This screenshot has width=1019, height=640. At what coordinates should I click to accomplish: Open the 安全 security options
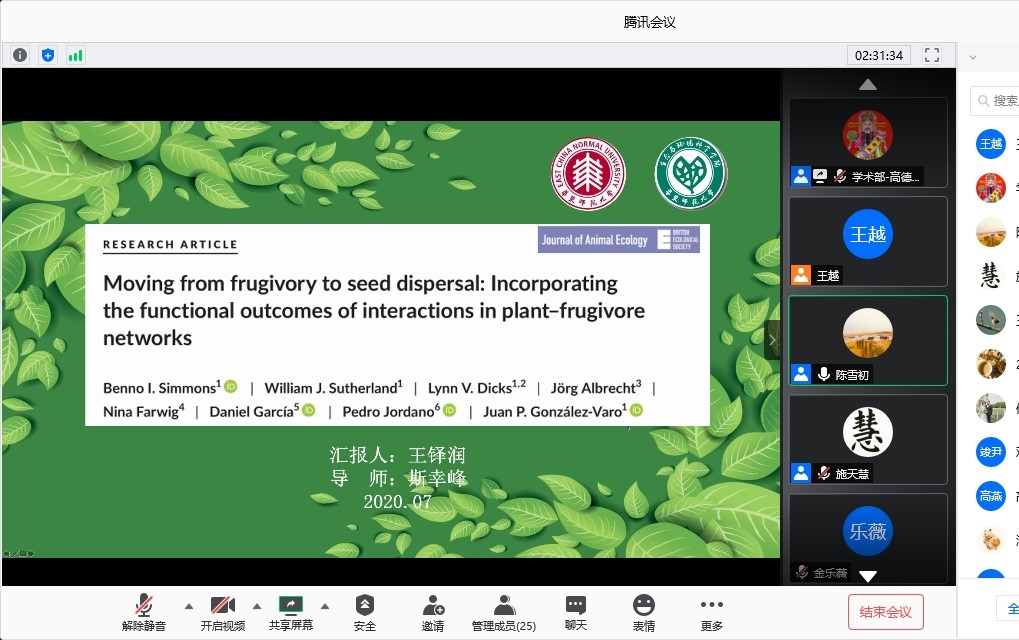coord(365,612)
